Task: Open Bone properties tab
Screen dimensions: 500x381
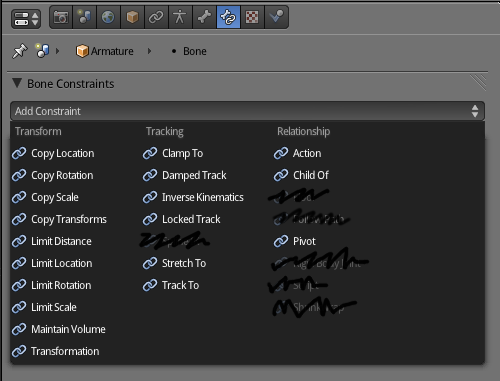Action: click(204, 17)
